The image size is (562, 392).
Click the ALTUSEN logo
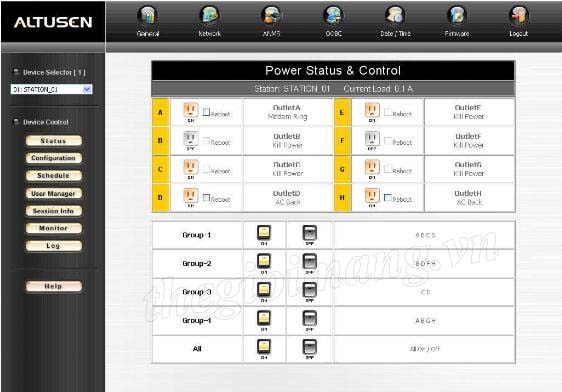(53, 22)
